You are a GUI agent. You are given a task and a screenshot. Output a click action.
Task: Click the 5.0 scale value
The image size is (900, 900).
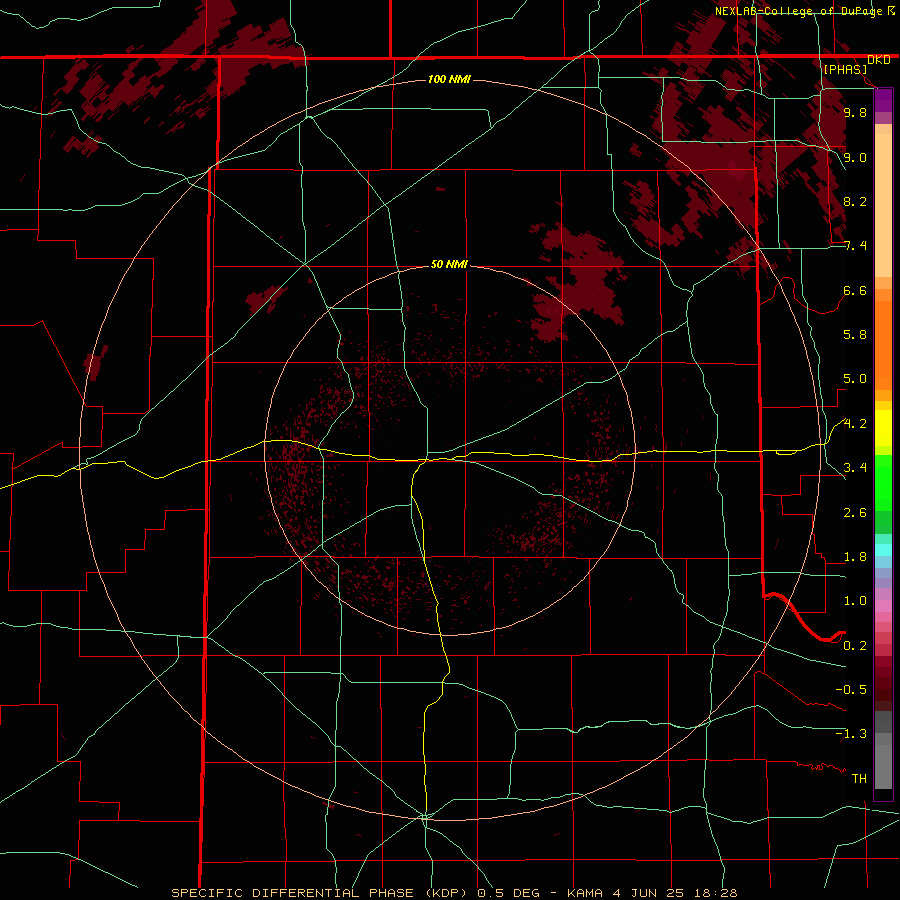(x=855, y=379)
